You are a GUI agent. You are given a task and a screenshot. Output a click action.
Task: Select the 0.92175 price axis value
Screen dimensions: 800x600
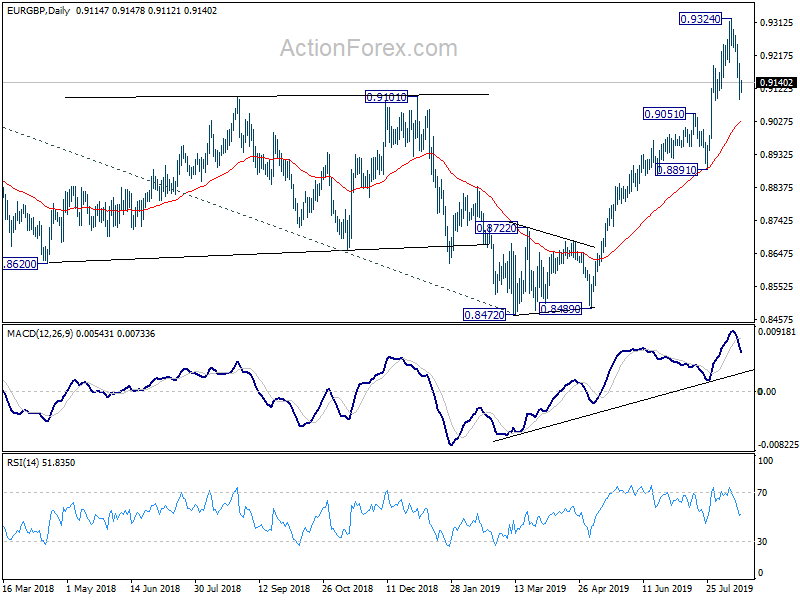[777, 56]
